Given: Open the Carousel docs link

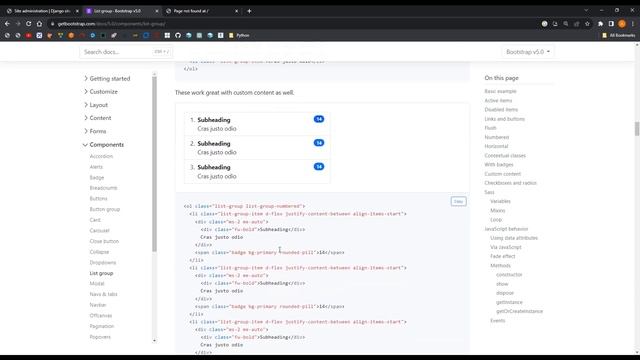Looking at the screenshot, I should click(100, 231).
